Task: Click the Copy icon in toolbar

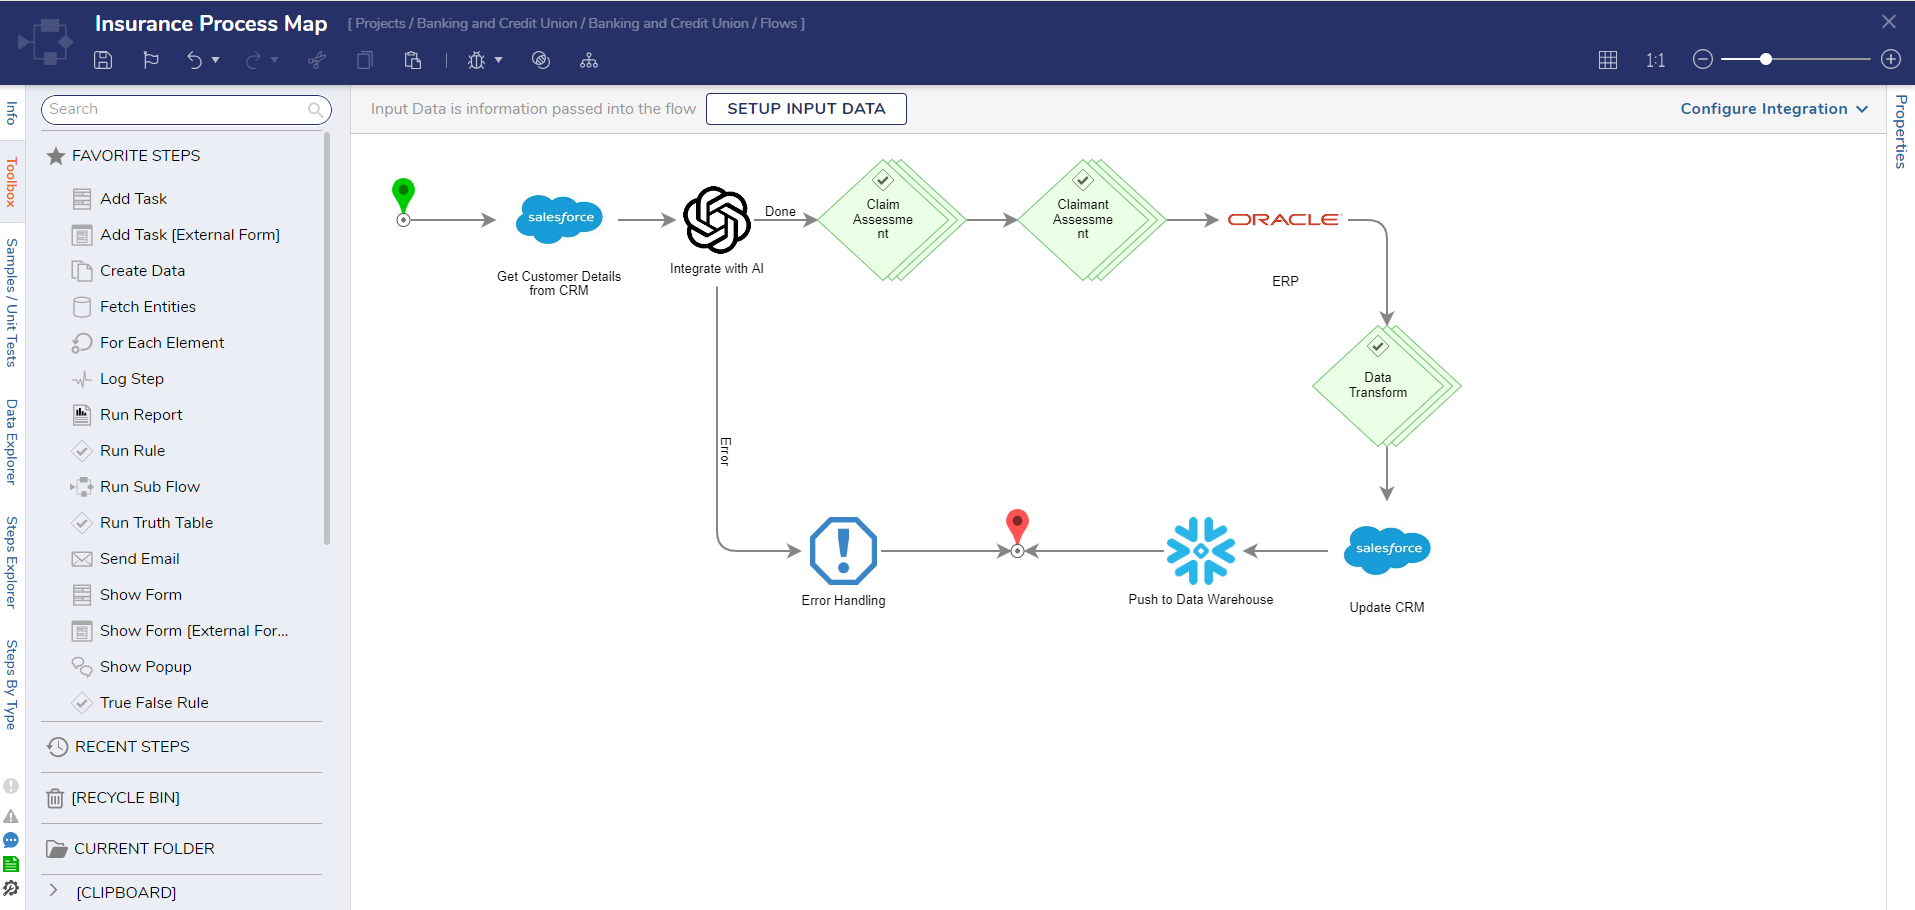Action: [x=365, y=60]
